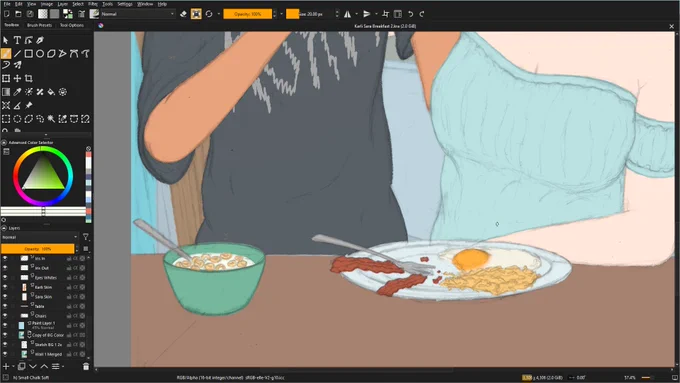This screenshot has height=383, width=680.
Task: Select the Assistant tool
Action: point(6,105)
